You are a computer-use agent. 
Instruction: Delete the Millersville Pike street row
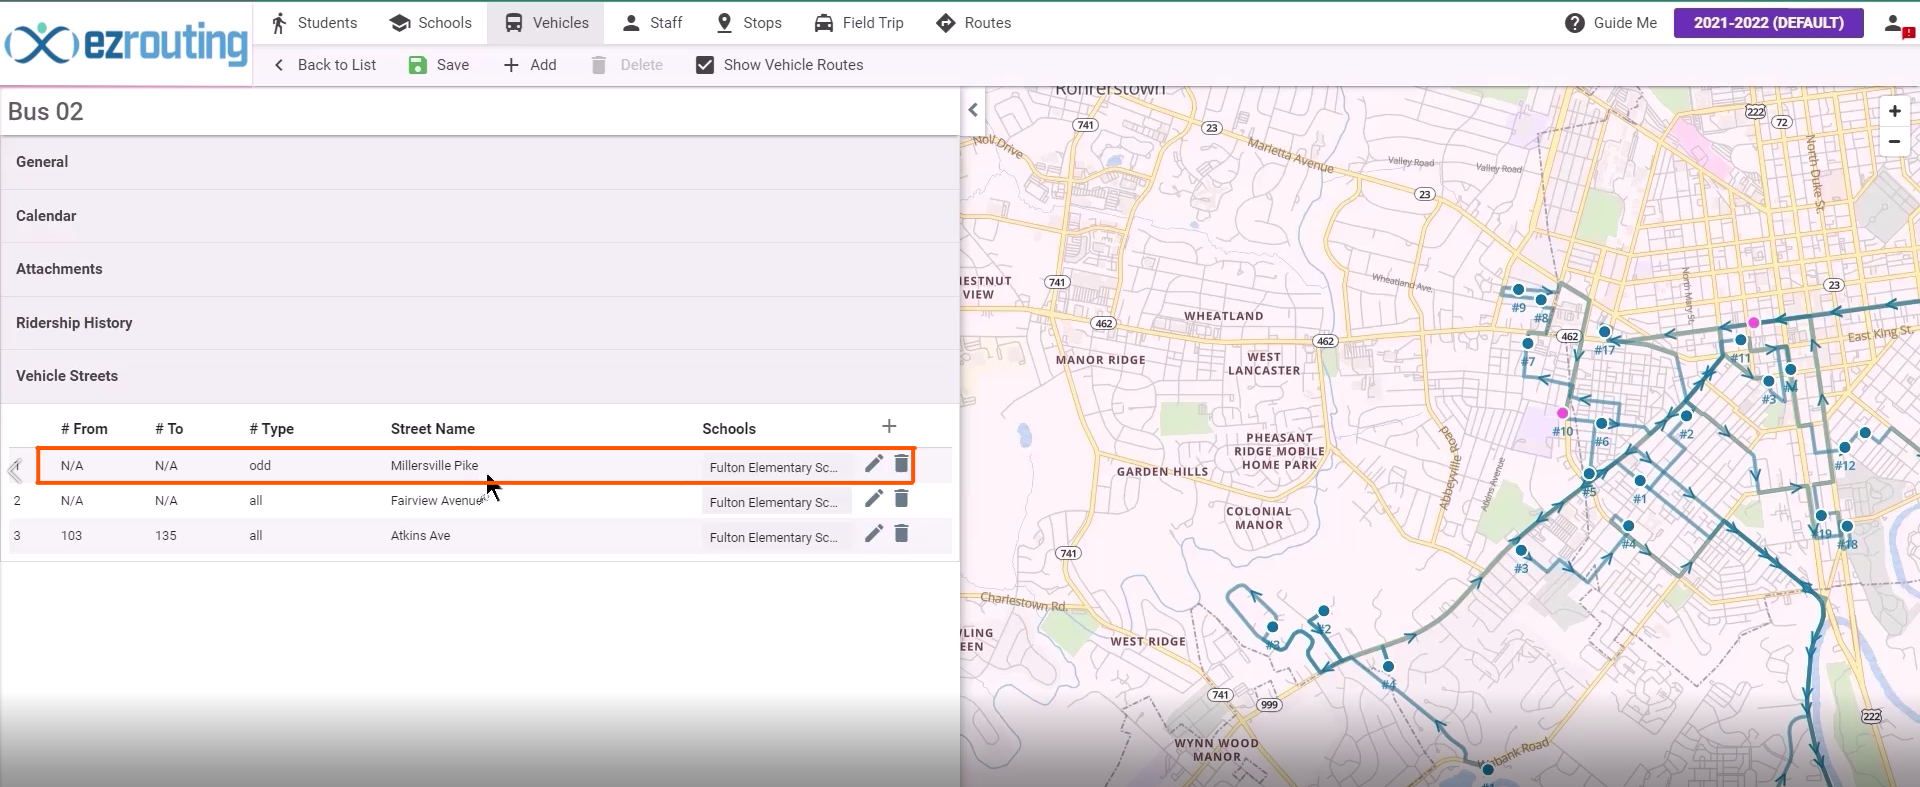click(901, 464)
